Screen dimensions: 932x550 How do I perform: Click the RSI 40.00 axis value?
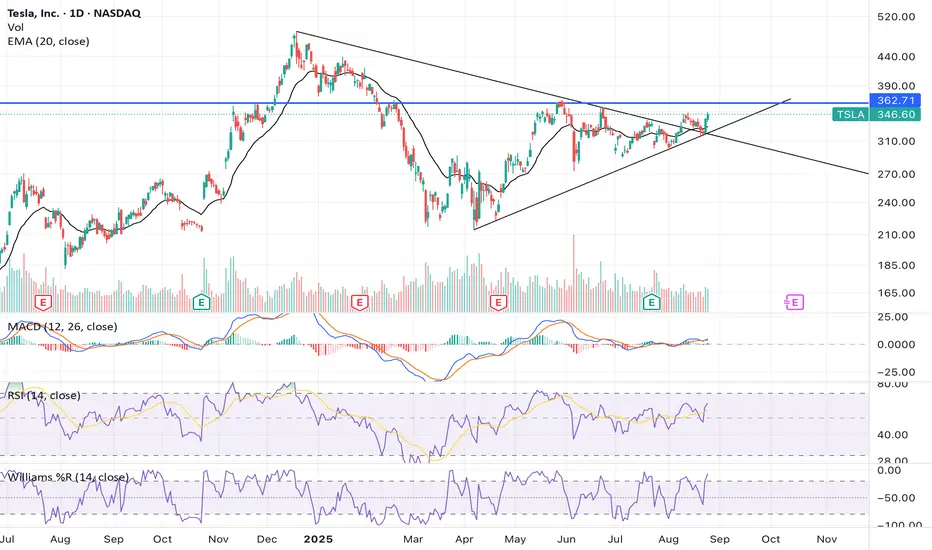pyautogui.click(x=893, y=435)
